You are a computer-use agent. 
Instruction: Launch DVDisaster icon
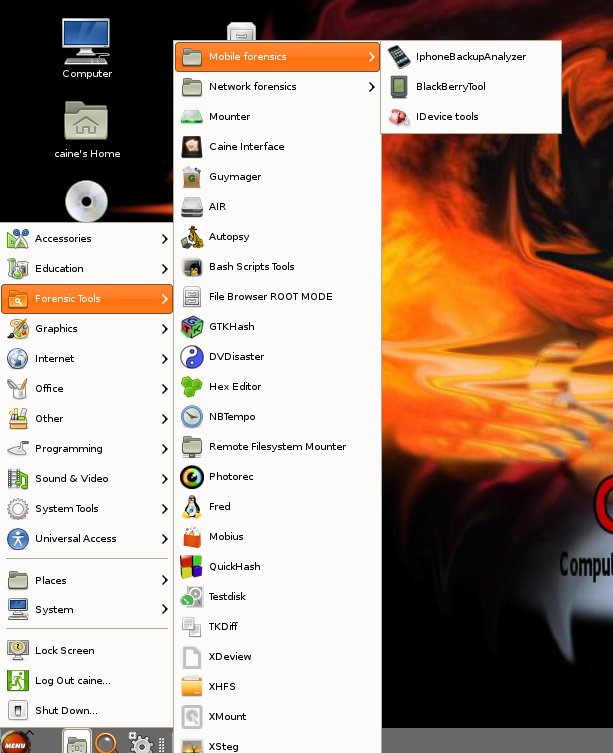[192, 357]
